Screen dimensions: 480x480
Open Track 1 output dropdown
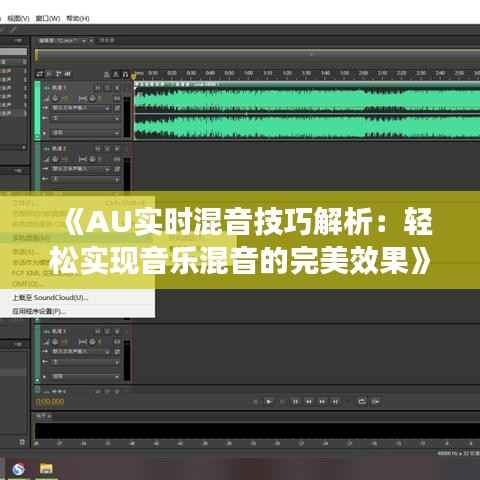pos(85,118)
